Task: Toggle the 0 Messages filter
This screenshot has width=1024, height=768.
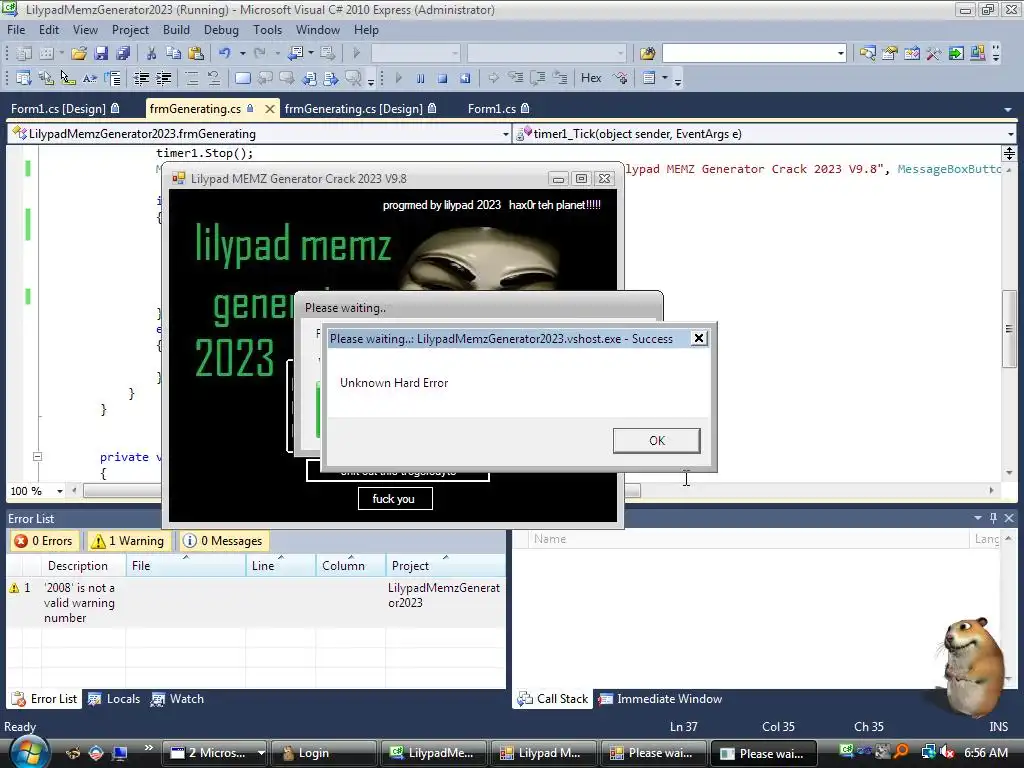Action: coord(223,541)
